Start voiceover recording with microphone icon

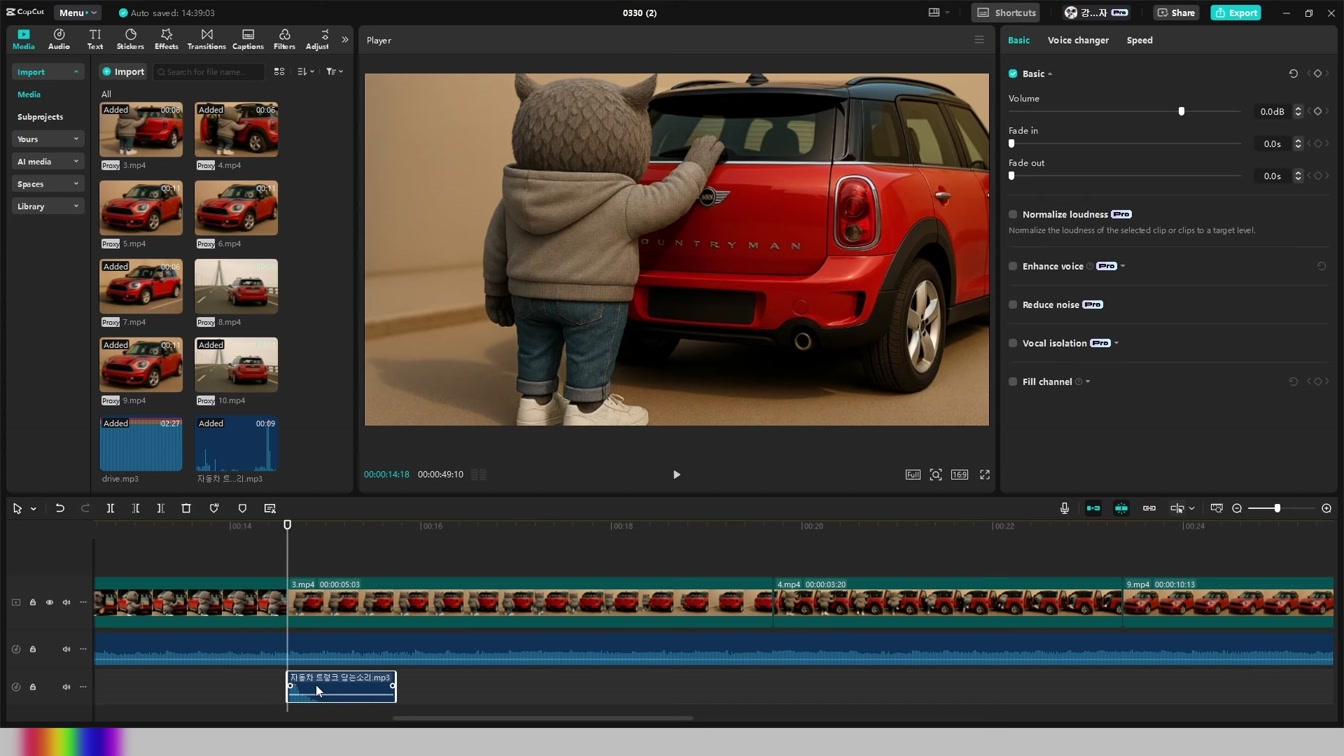(1064, 508)
